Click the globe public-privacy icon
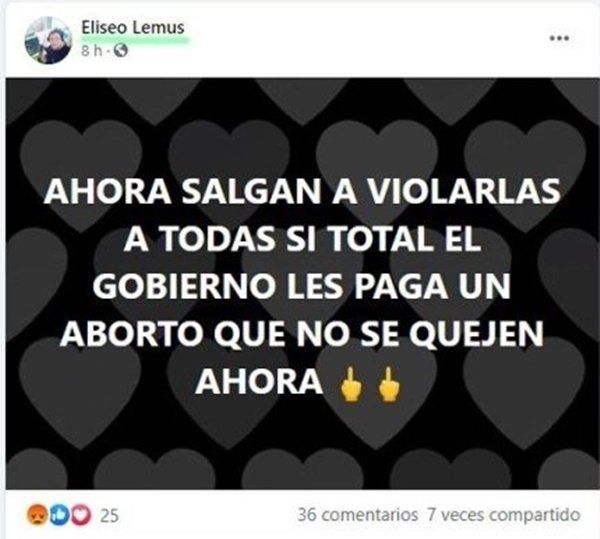 [x=121, y=50]
